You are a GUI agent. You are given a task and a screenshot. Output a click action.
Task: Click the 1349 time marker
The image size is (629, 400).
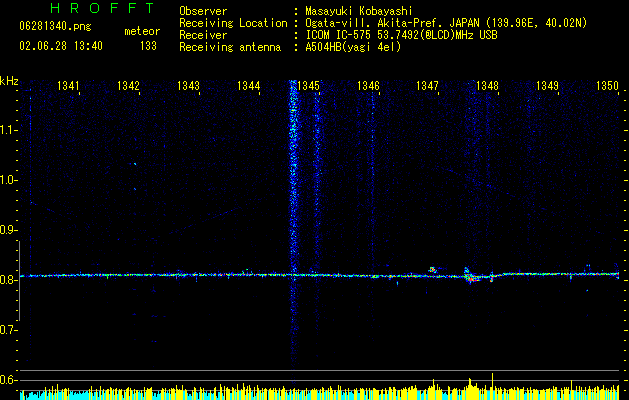click(x=548, y=86)
